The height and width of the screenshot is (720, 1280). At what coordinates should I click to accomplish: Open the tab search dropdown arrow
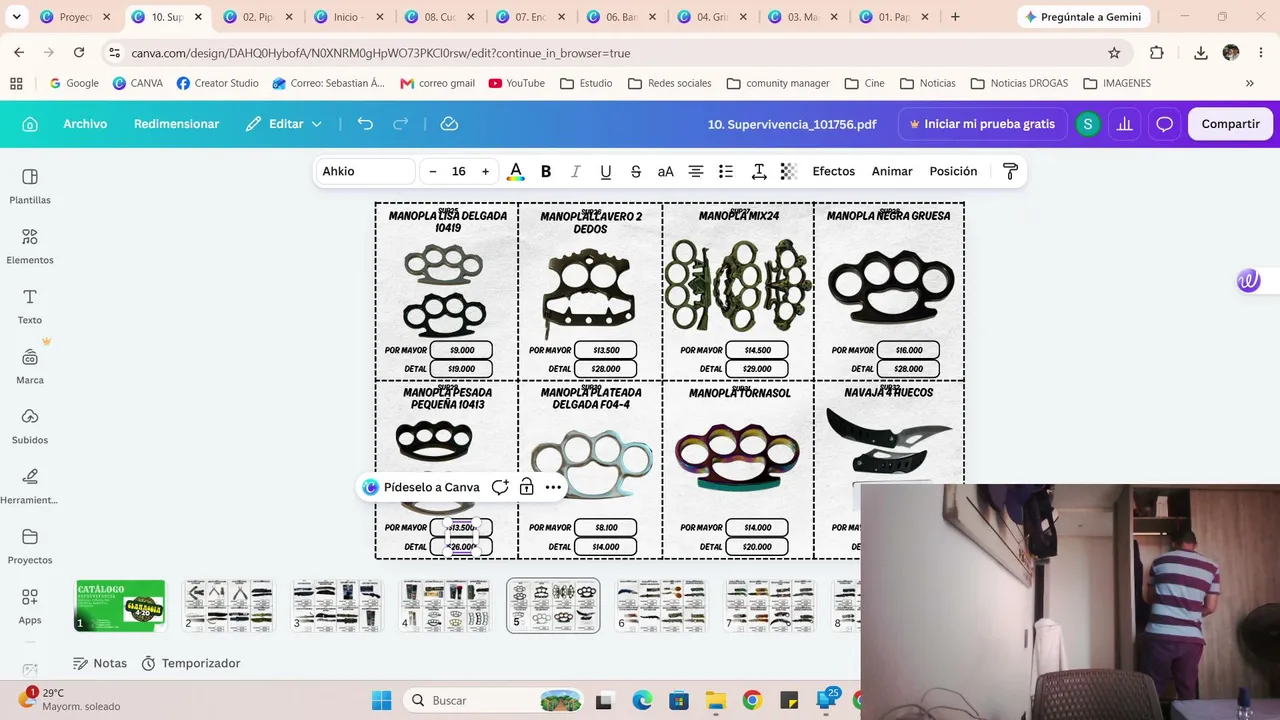(17, 17)
